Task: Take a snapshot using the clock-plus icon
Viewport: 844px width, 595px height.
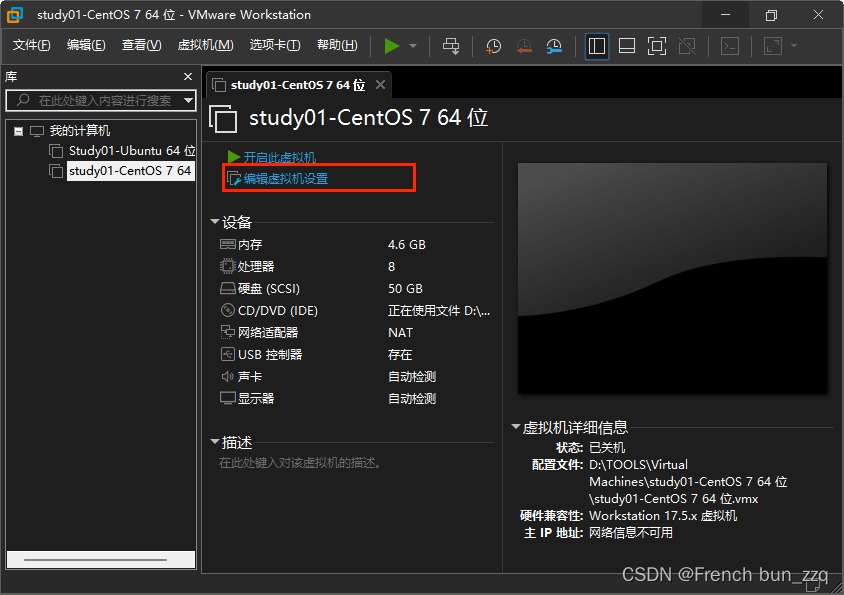Action: point(493,46)
